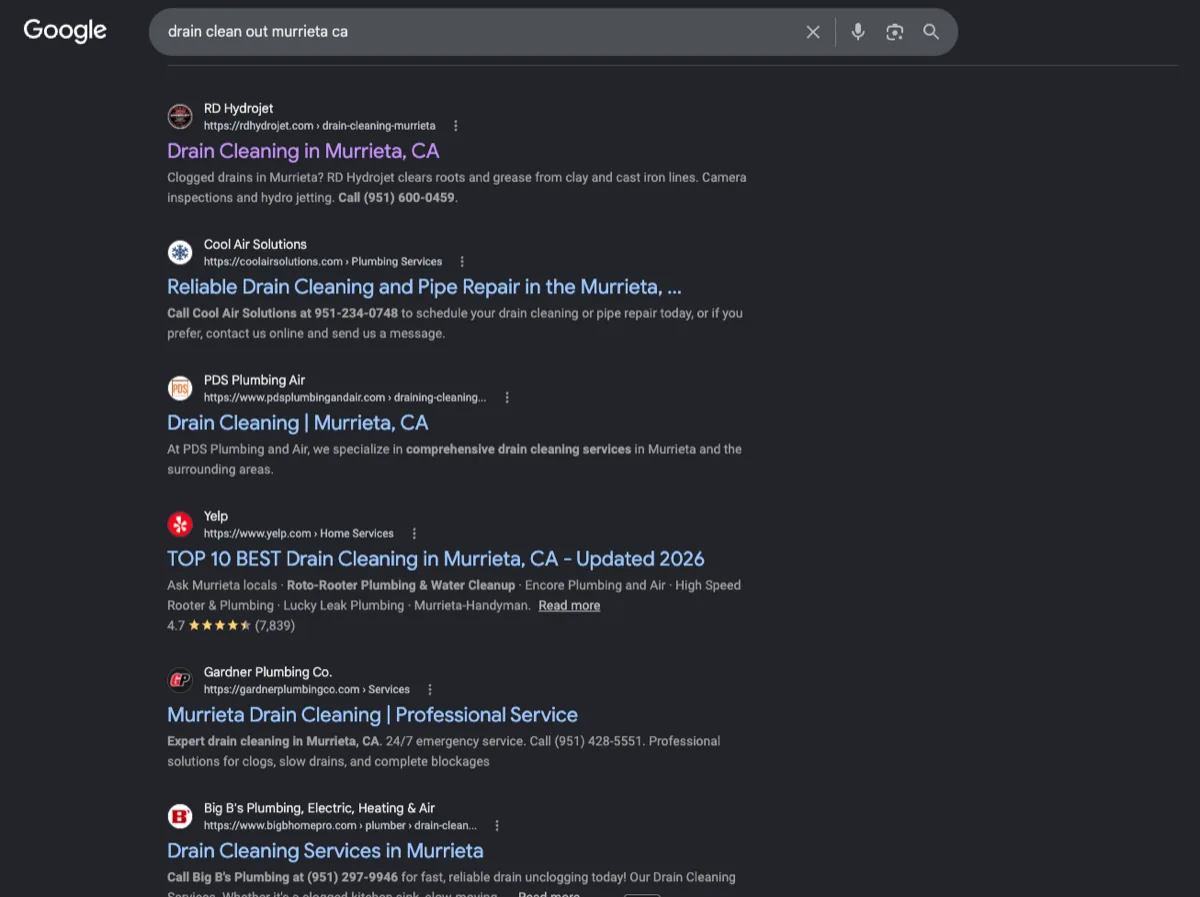Submit search with magnifying glass icon
Screen dimensions: 1200x897
[931, 32]
